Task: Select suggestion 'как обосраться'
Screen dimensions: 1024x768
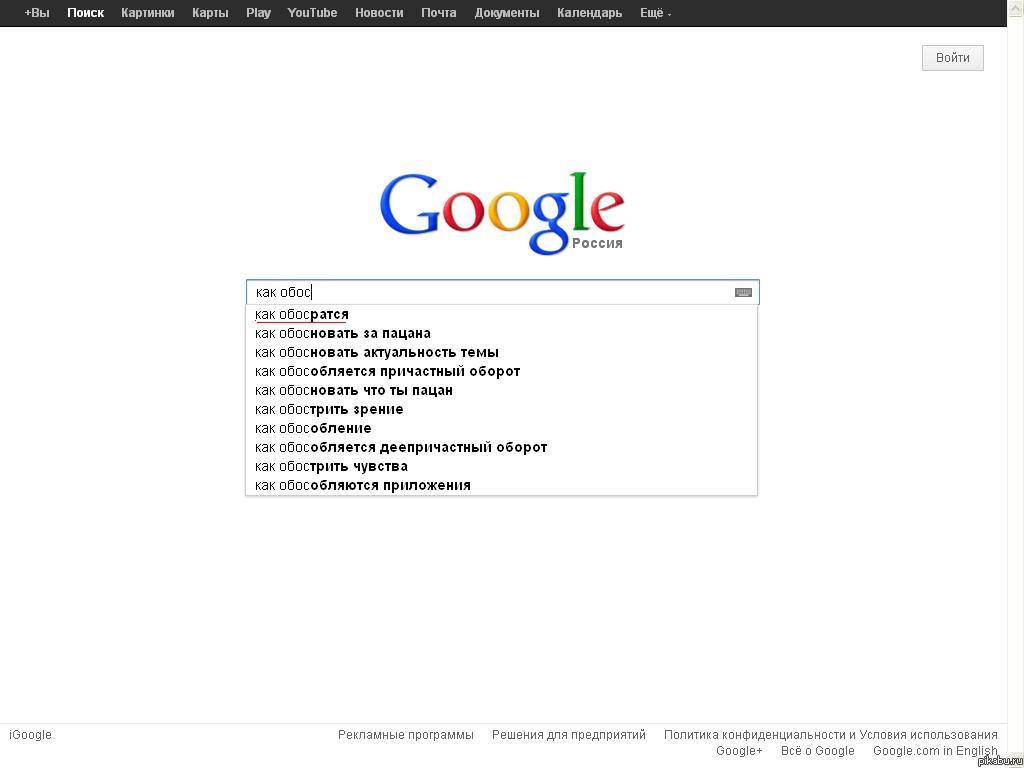Action: (x=502, y=315)
